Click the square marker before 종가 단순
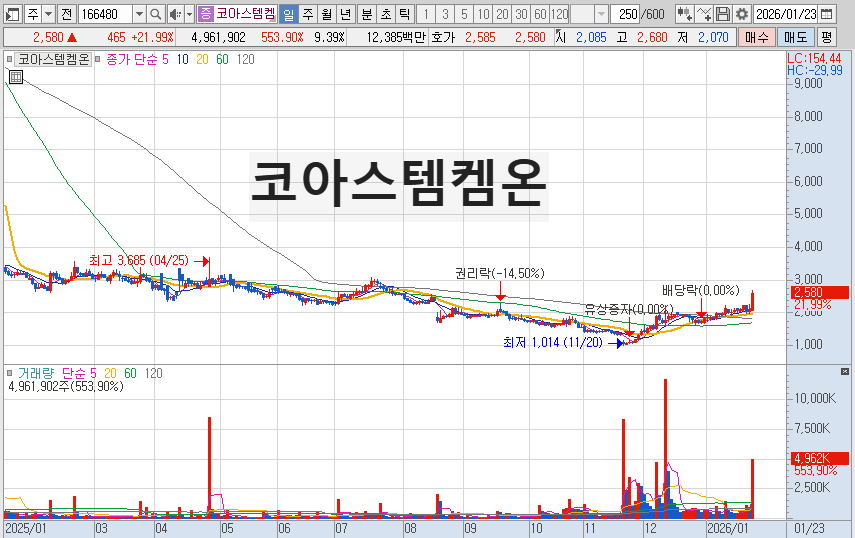Viewport: 855px width, 538px height. (x=98, y=59)
